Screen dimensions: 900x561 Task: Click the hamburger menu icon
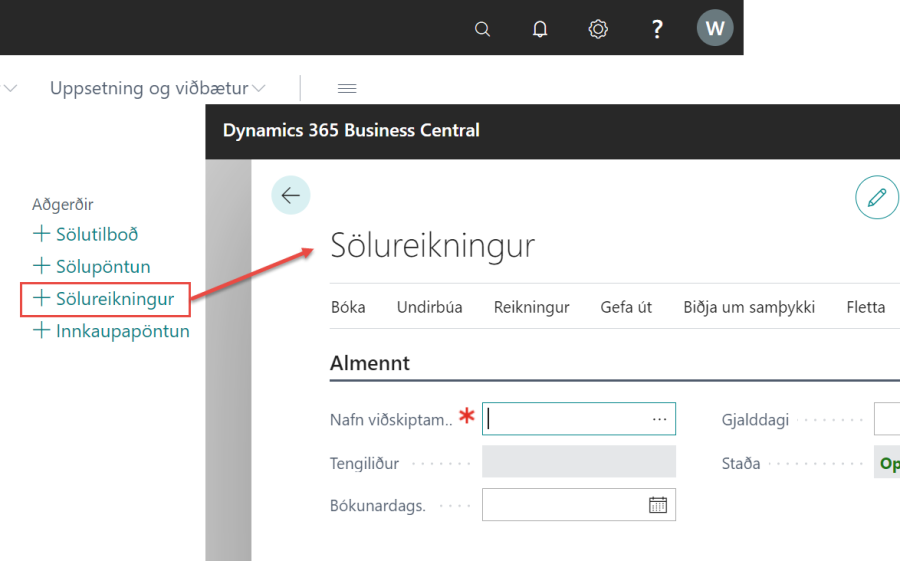point(347,89)
